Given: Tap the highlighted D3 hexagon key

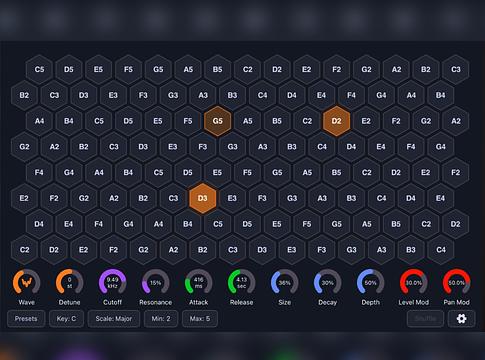Looking at the screenshot, I should (203, 198).
